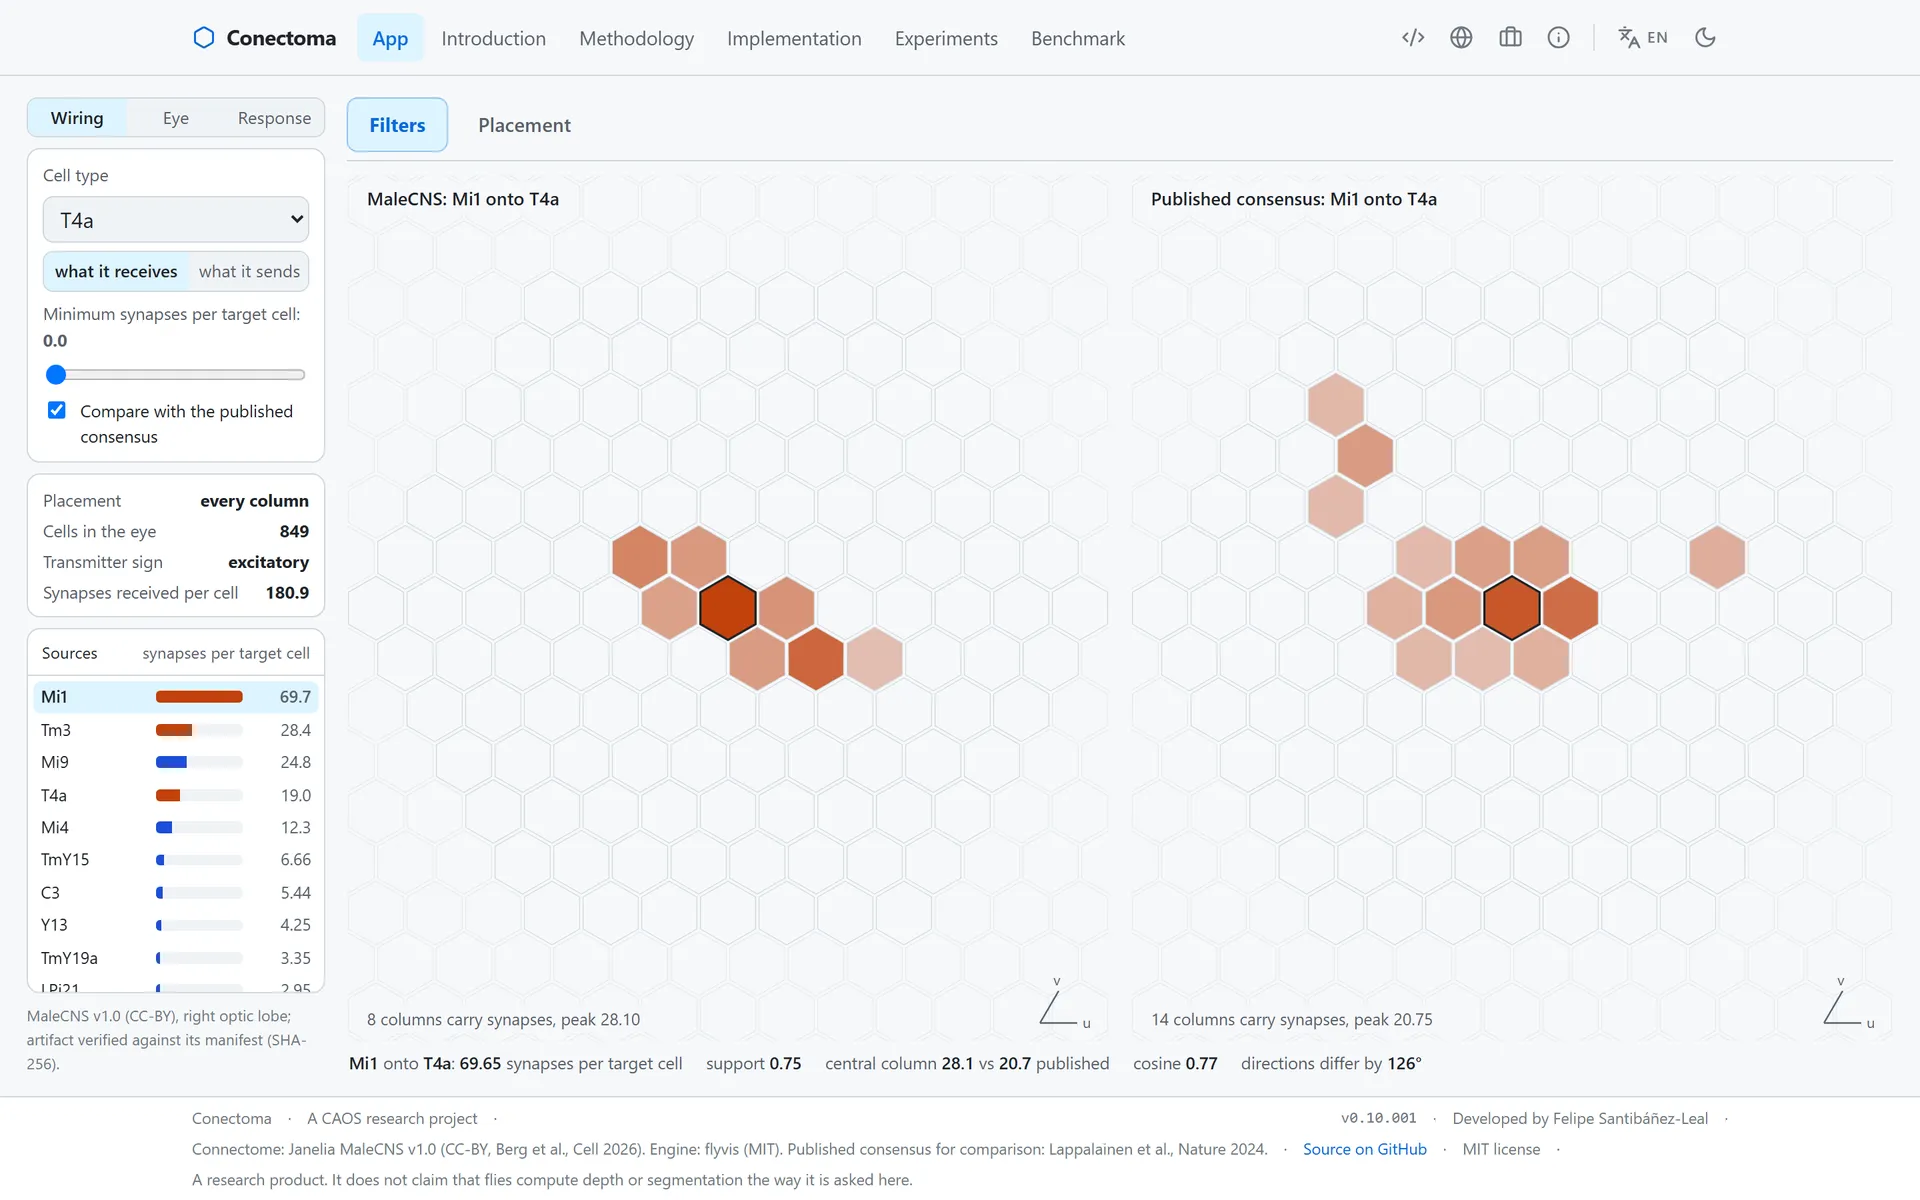Open the language translate icon

(x=1629, y=38)
